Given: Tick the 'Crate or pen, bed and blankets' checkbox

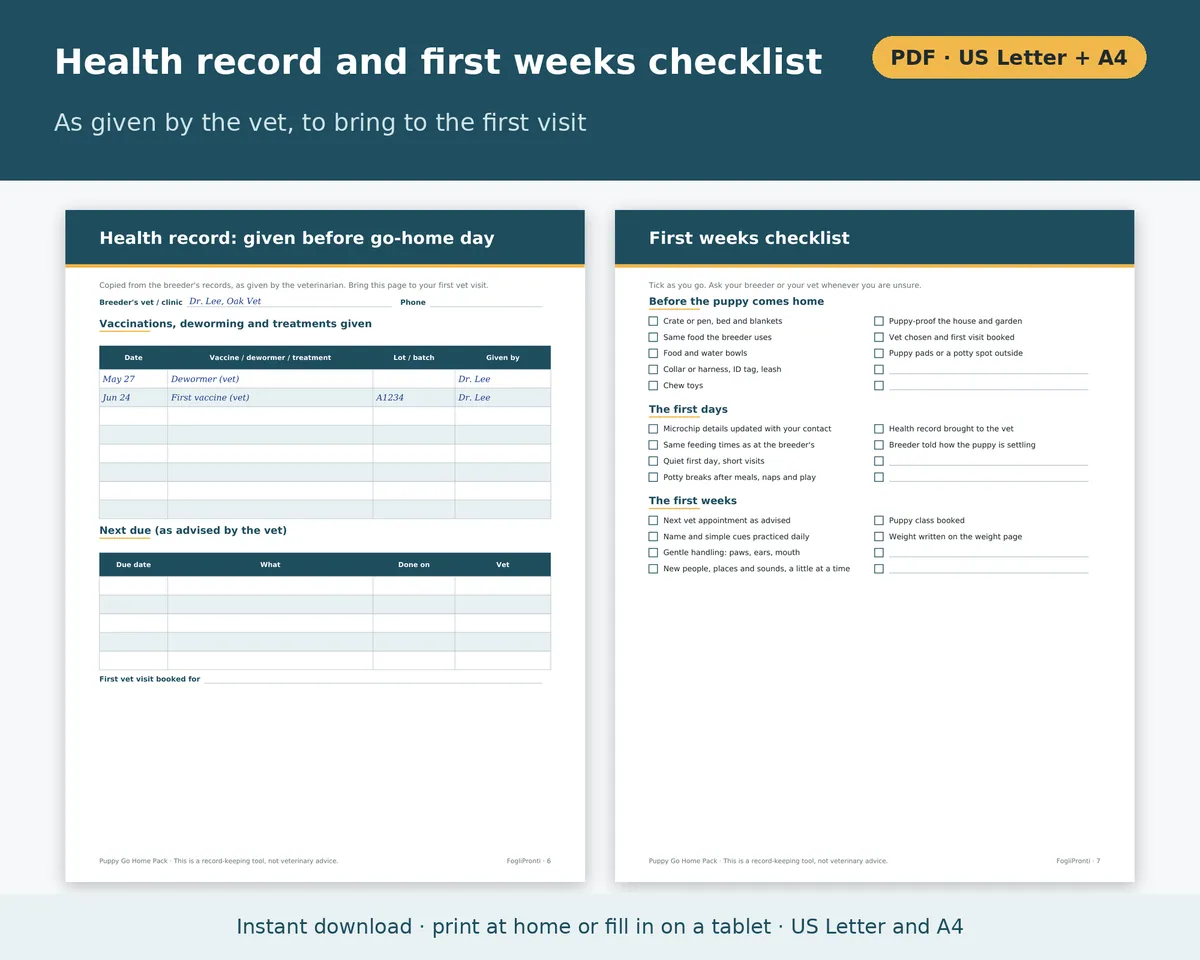Looking at the screenshot, I should click(653, 321).
